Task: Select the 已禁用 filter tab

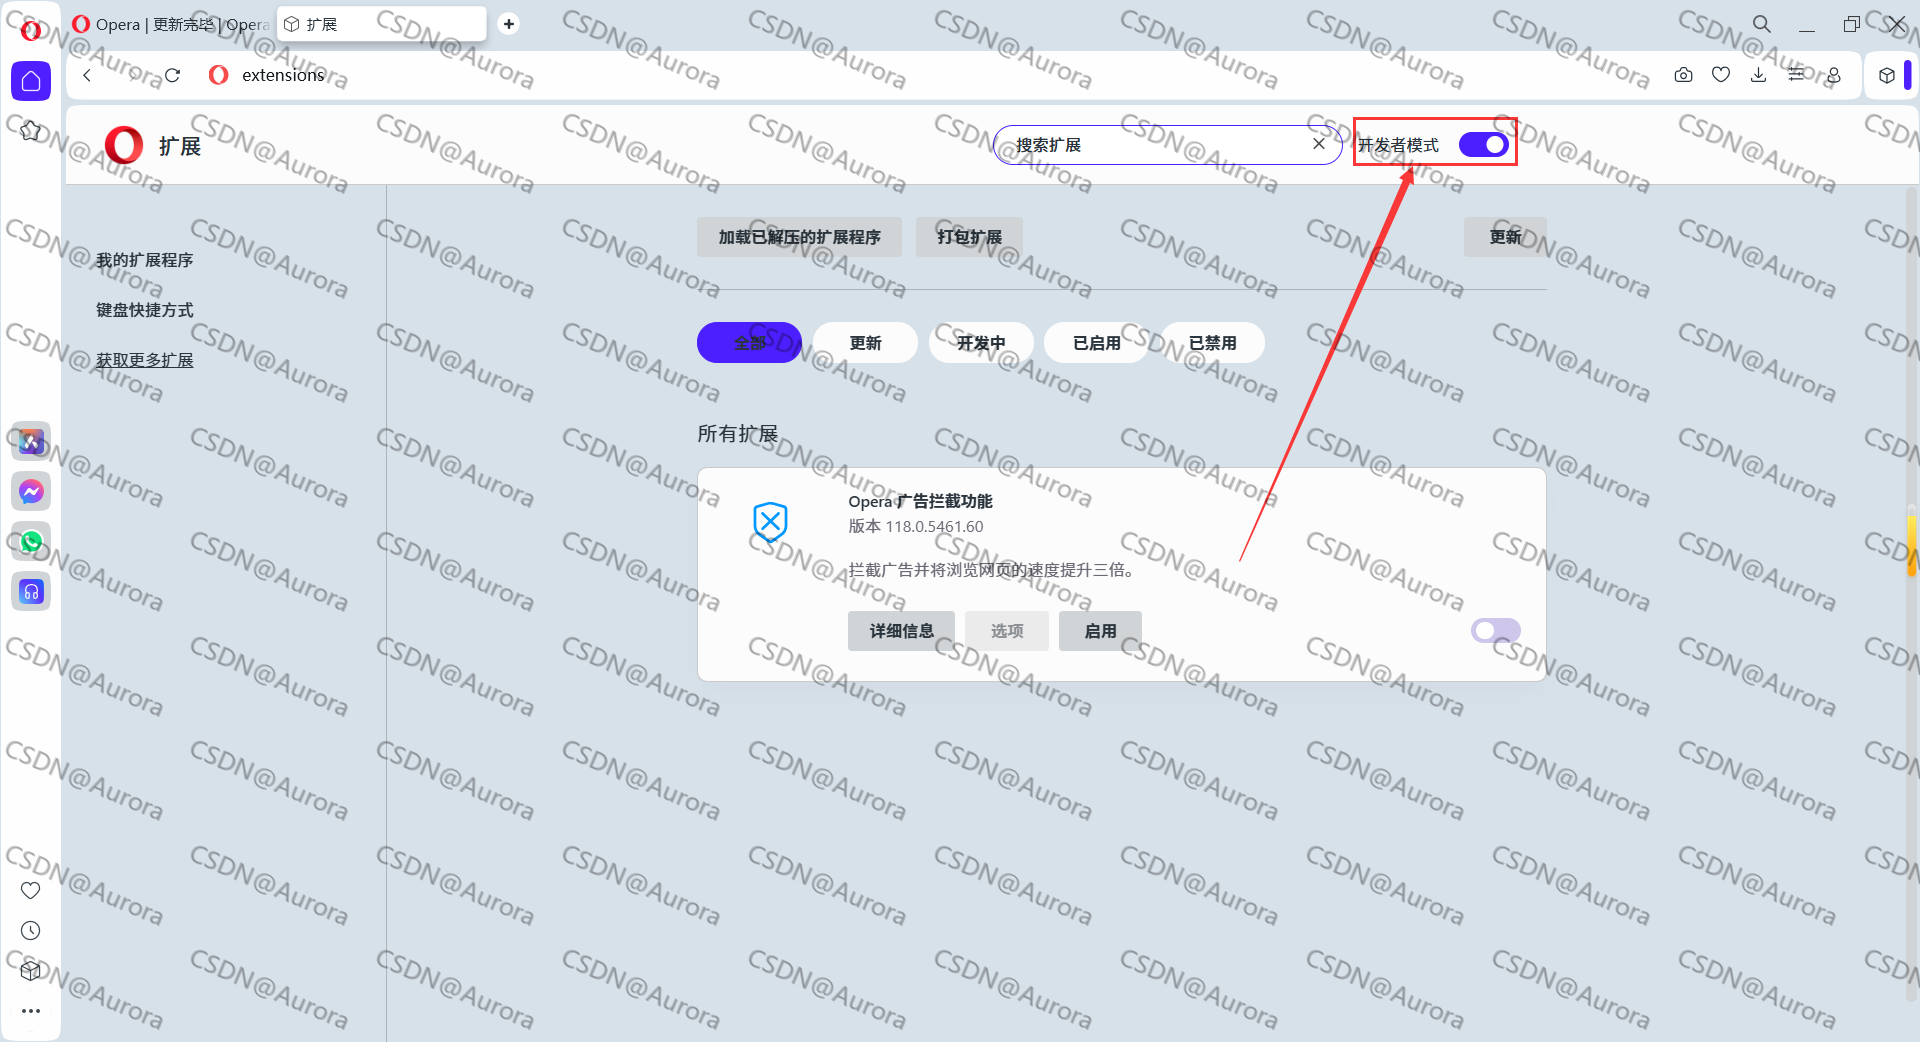Action: [1213, 343]
